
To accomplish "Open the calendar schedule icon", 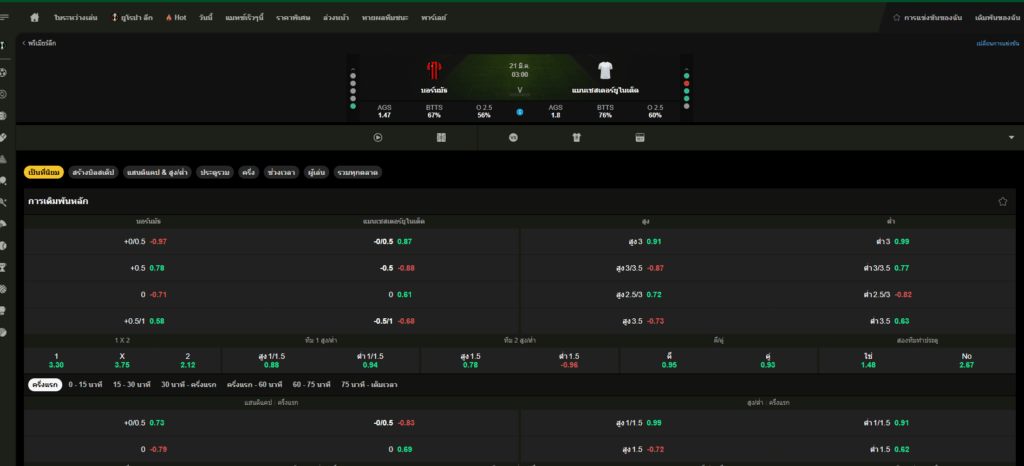I will (x=640, y=138).
